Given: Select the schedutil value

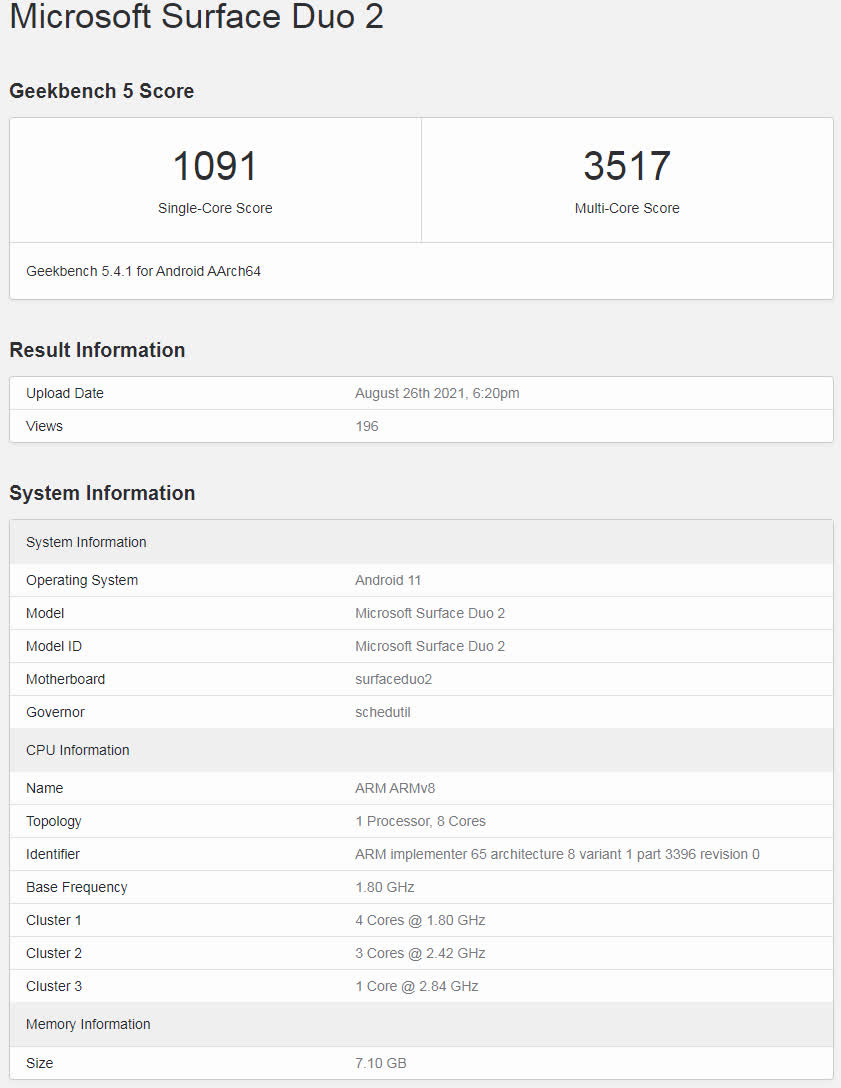Looking at the screenshot, I should click(x=383, y=712).
